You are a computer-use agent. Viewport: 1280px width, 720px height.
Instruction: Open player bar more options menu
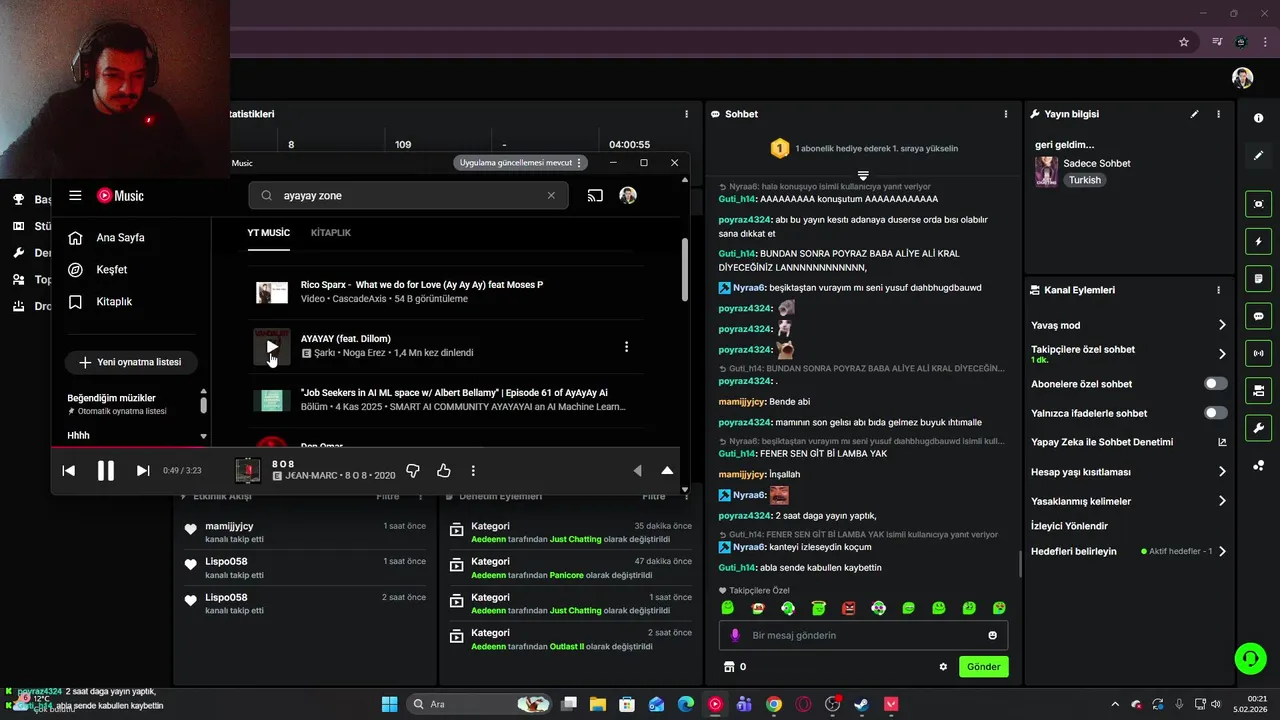[x=473, y=471]
